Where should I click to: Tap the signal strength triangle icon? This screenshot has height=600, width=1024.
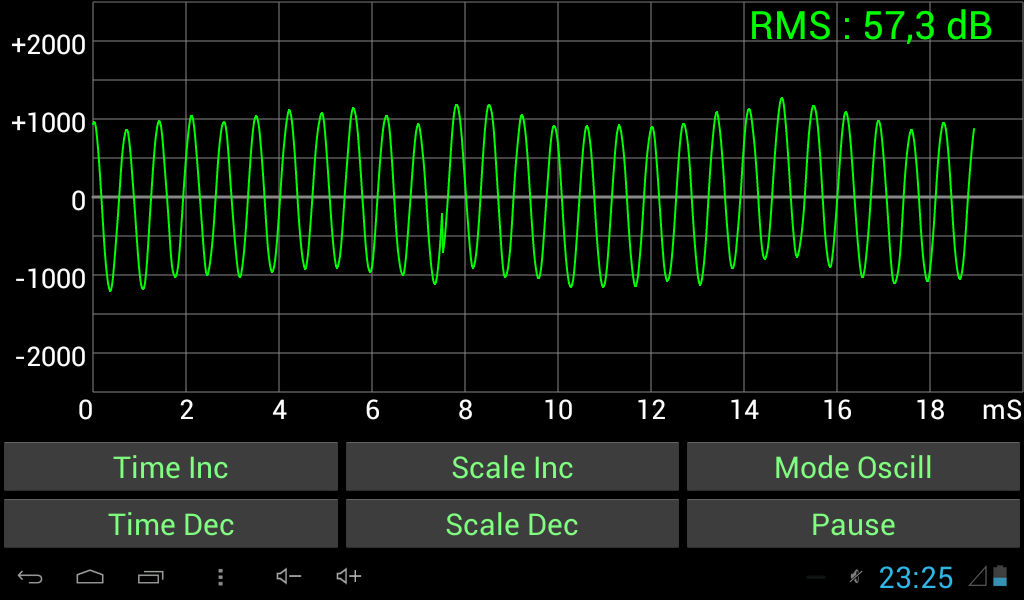coord(977,578)
